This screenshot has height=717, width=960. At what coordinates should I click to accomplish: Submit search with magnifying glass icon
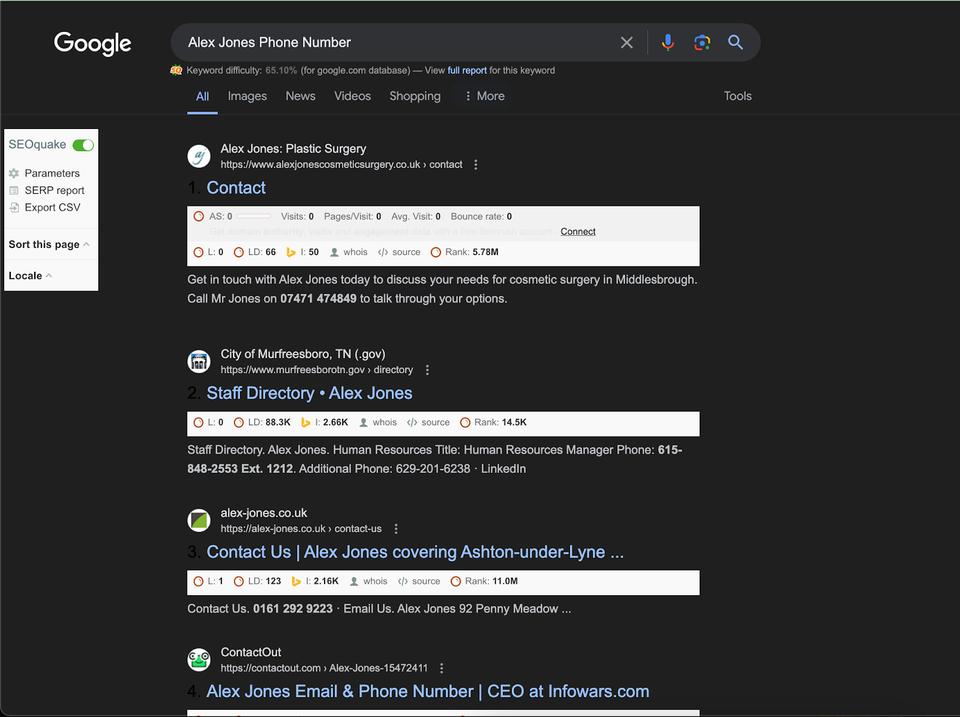point(735,42)
